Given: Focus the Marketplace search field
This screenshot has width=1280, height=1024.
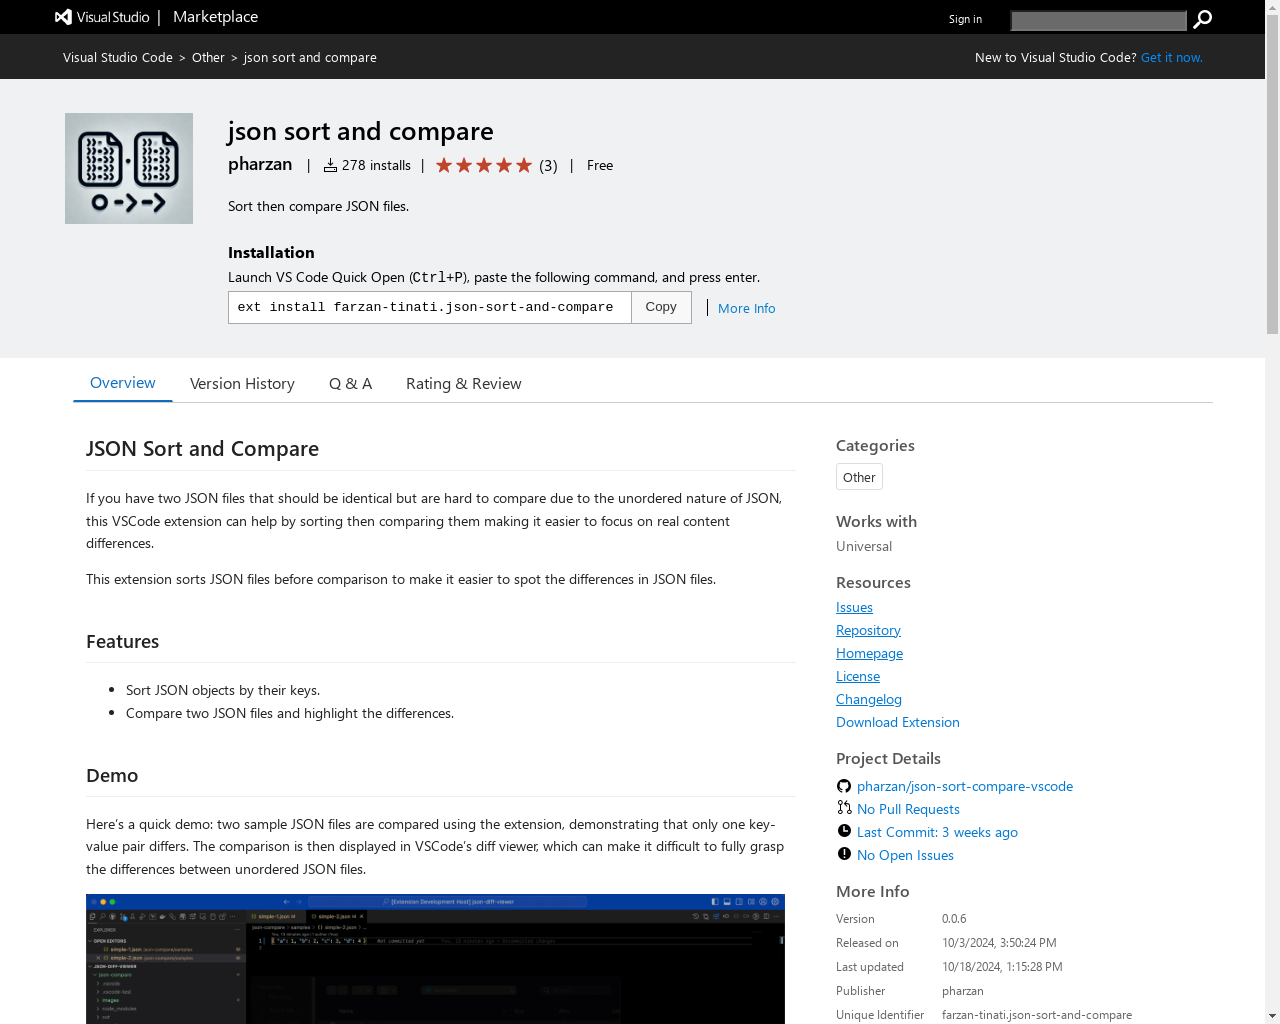Looking at the screenshot, I should tap(1098, 20).
